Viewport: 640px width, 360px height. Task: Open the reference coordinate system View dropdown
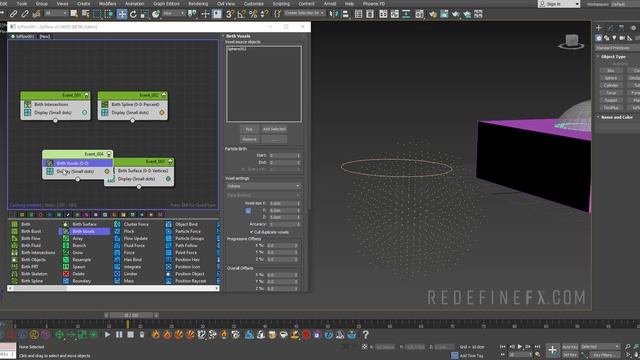[x=173, y=13]
